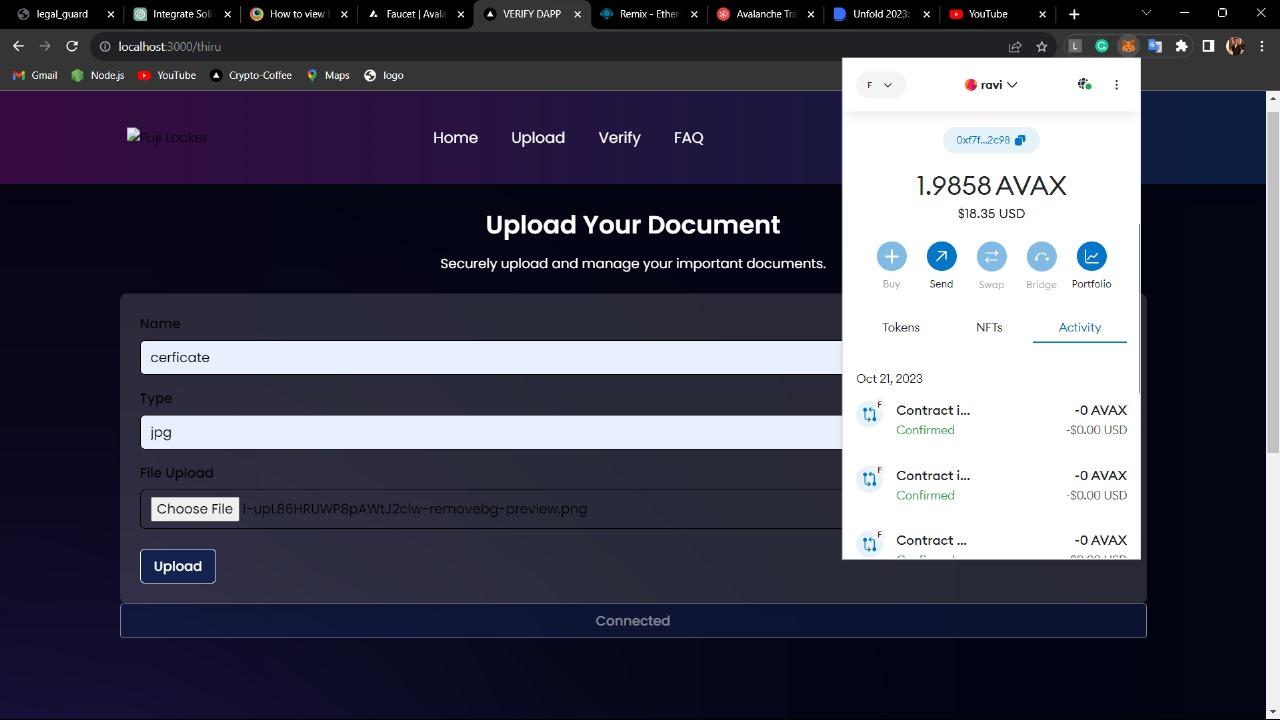Open the tab search chevron
This screenshot has height=720, width=1280.
[1146, 13]
